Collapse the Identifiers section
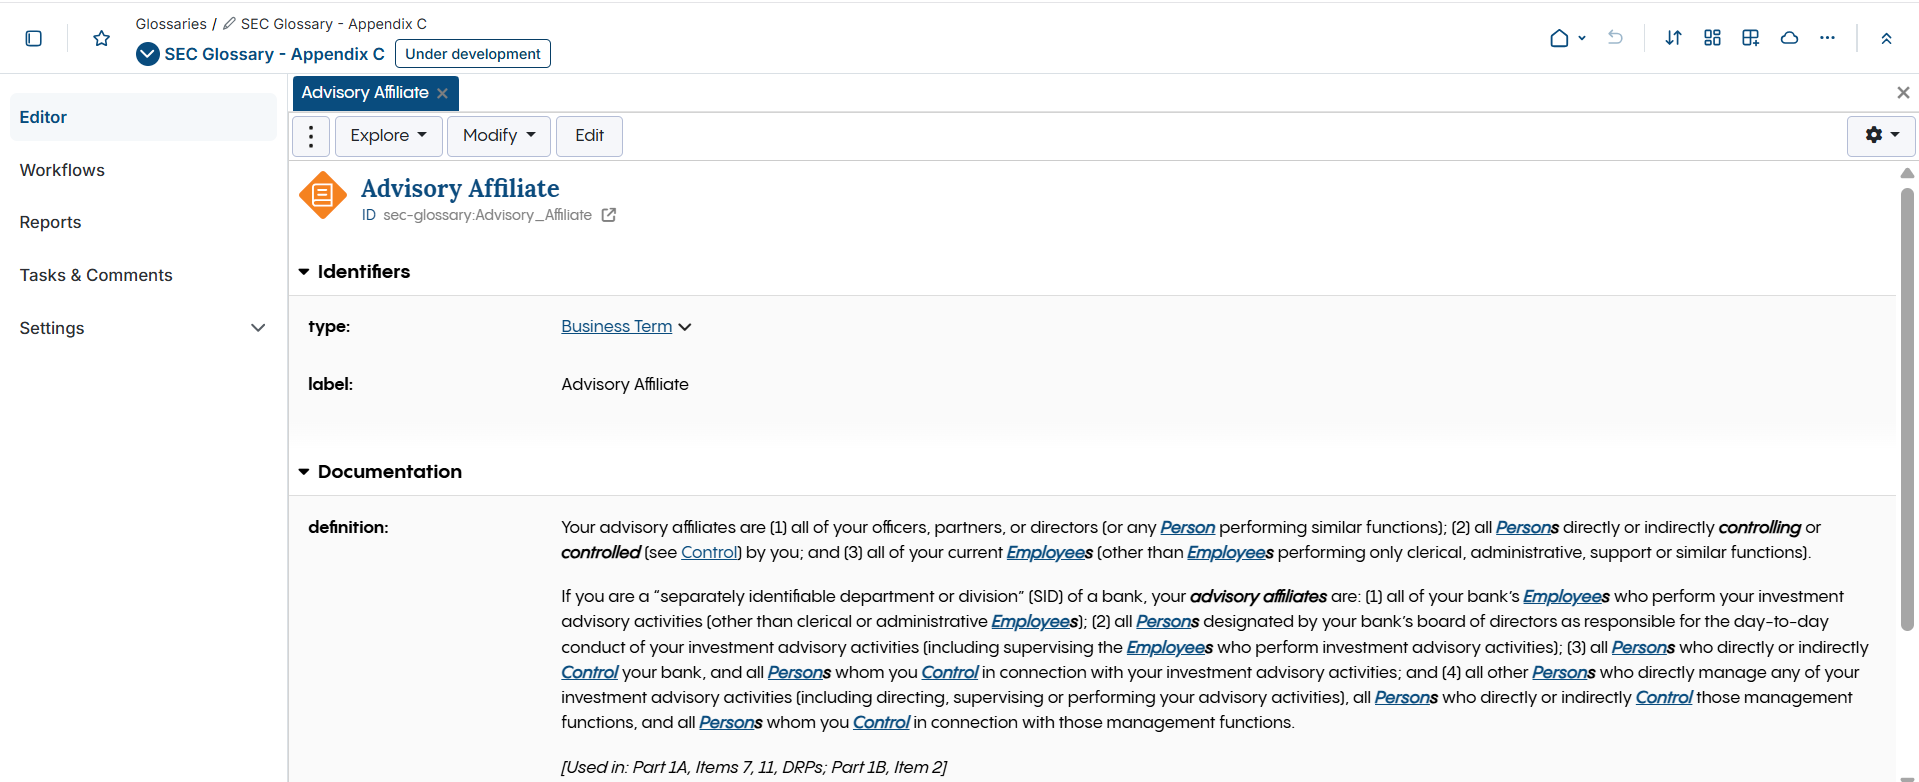1919x782 pixels. pyautogui.click(x=304, y=272)
